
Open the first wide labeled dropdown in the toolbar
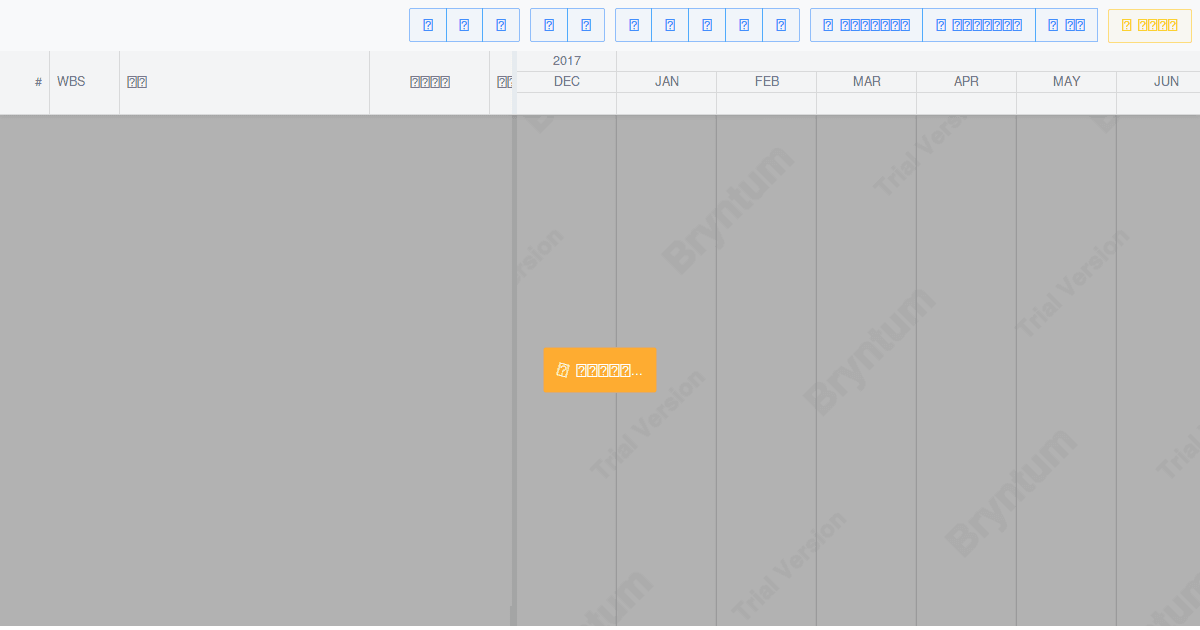[866, 24]
